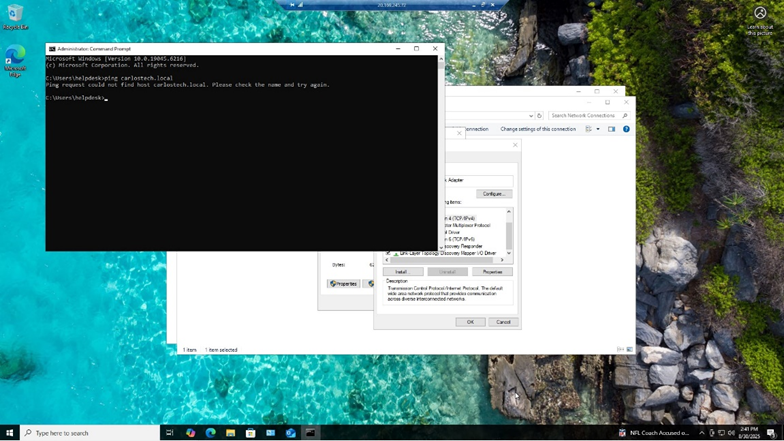Open File Explorer from the taskbar

click(x=230, y=433)
